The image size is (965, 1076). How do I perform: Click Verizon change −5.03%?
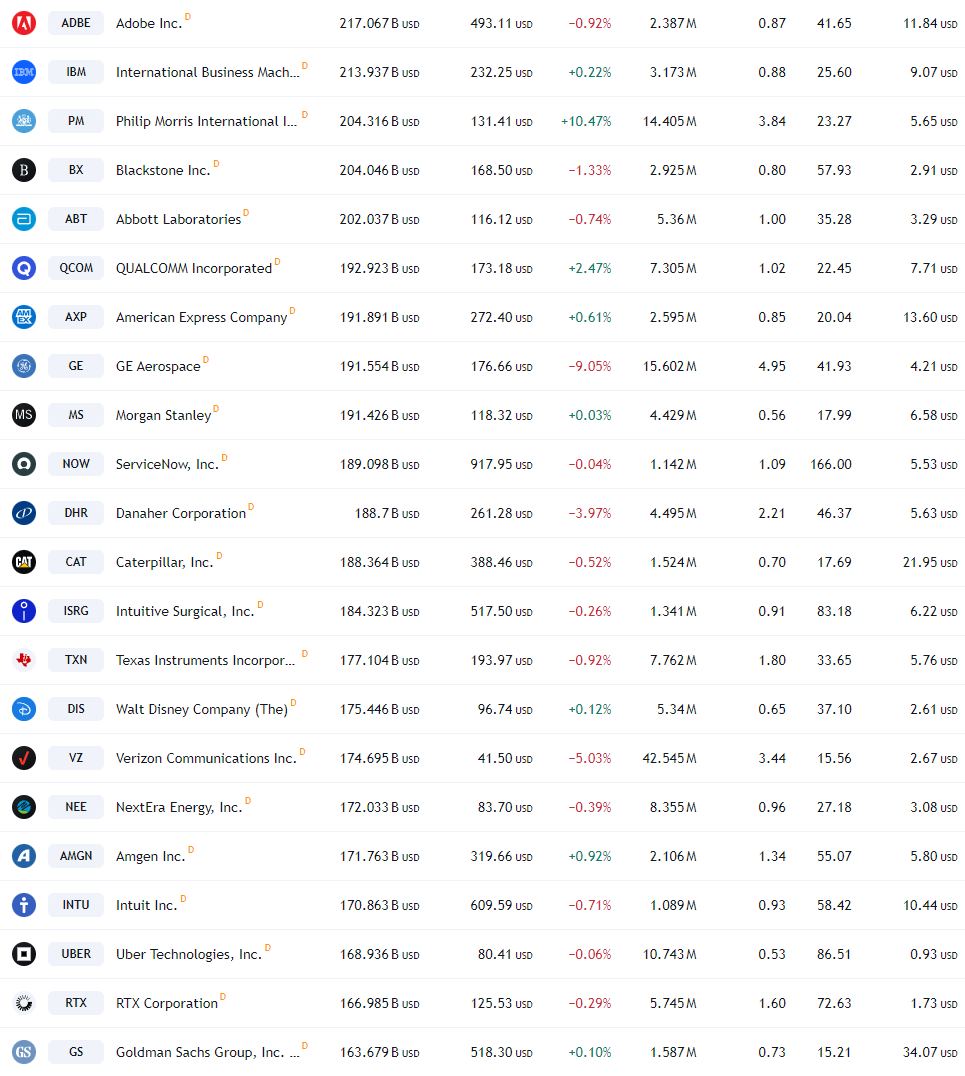590,758
